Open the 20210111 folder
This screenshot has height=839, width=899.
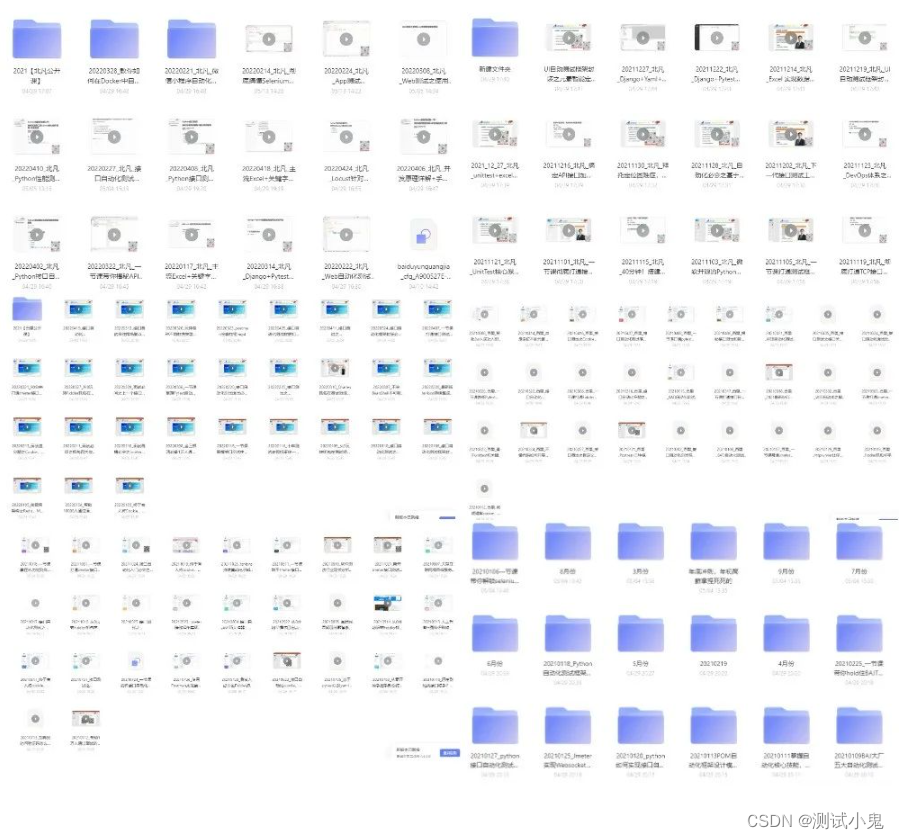[786, 726]
